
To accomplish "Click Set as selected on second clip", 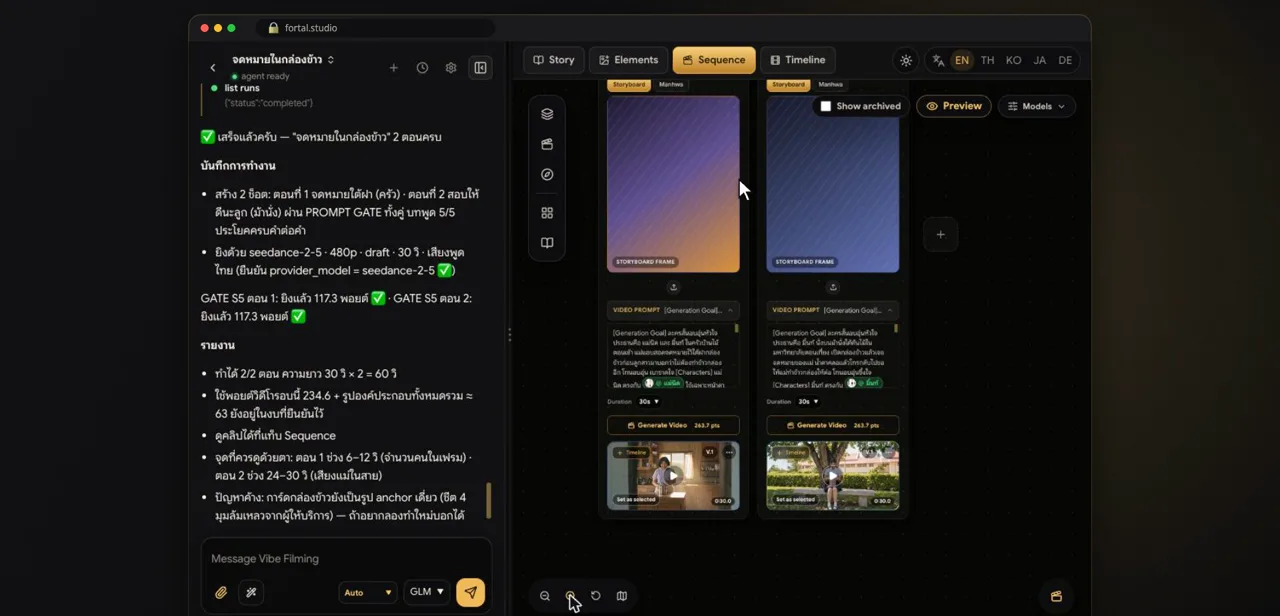I will (x=795, y=500).
